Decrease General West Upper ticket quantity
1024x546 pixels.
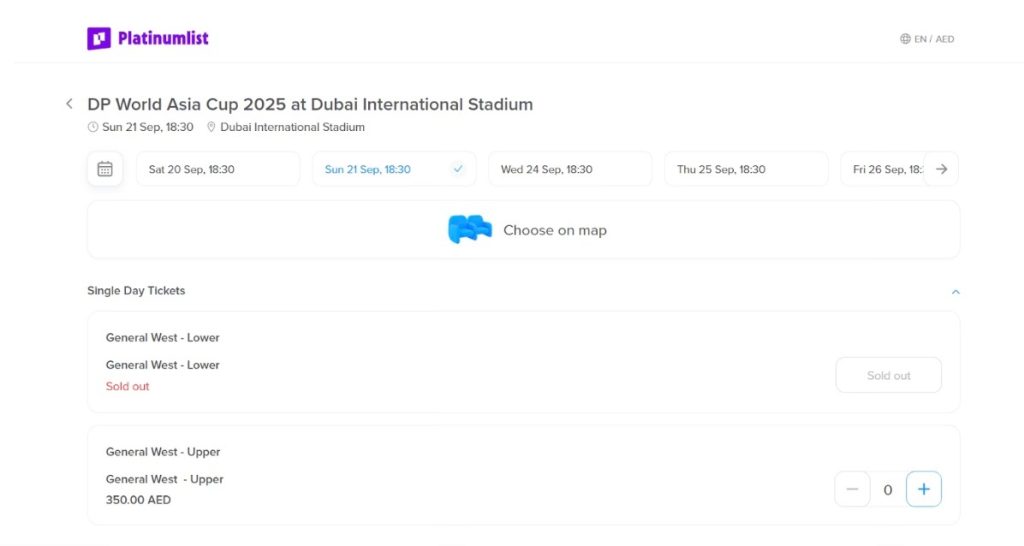(852, 489)
